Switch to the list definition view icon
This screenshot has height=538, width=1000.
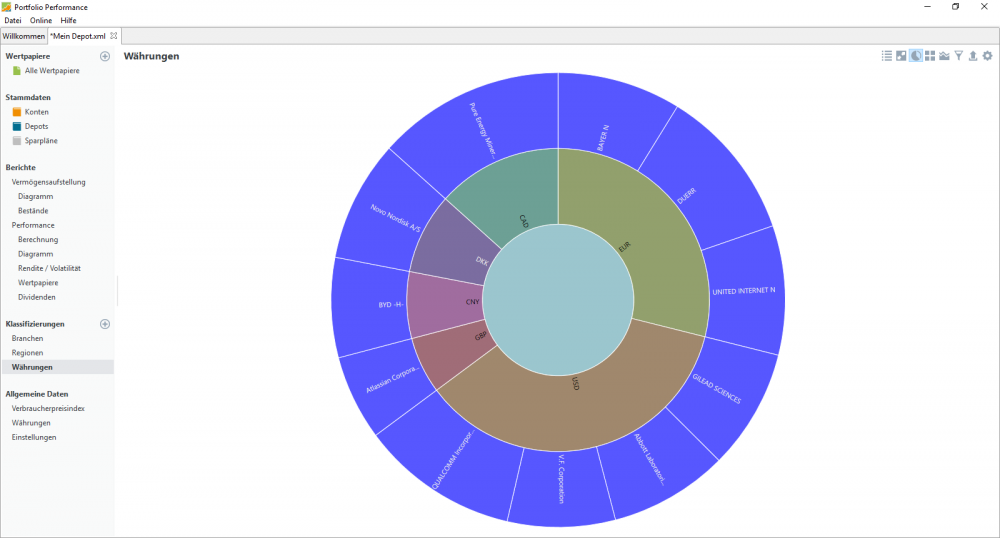click(886, 56)
